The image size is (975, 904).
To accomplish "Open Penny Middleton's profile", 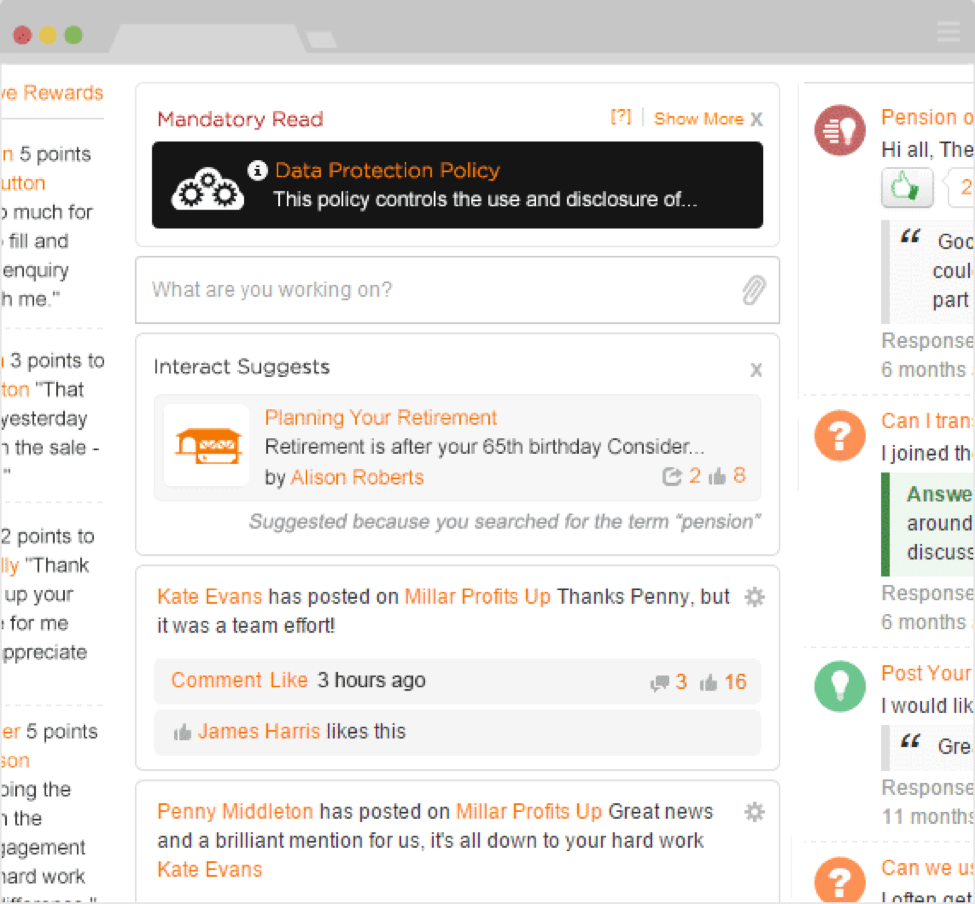I will 235,811.
